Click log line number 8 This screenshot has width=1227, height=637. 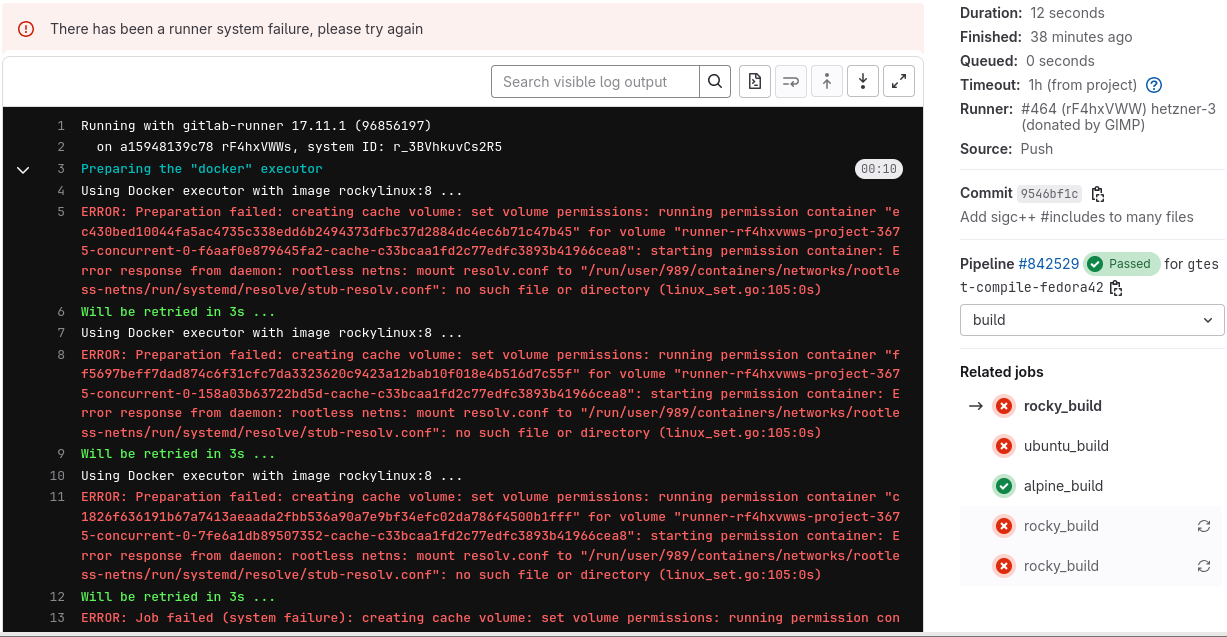(60, 355)
